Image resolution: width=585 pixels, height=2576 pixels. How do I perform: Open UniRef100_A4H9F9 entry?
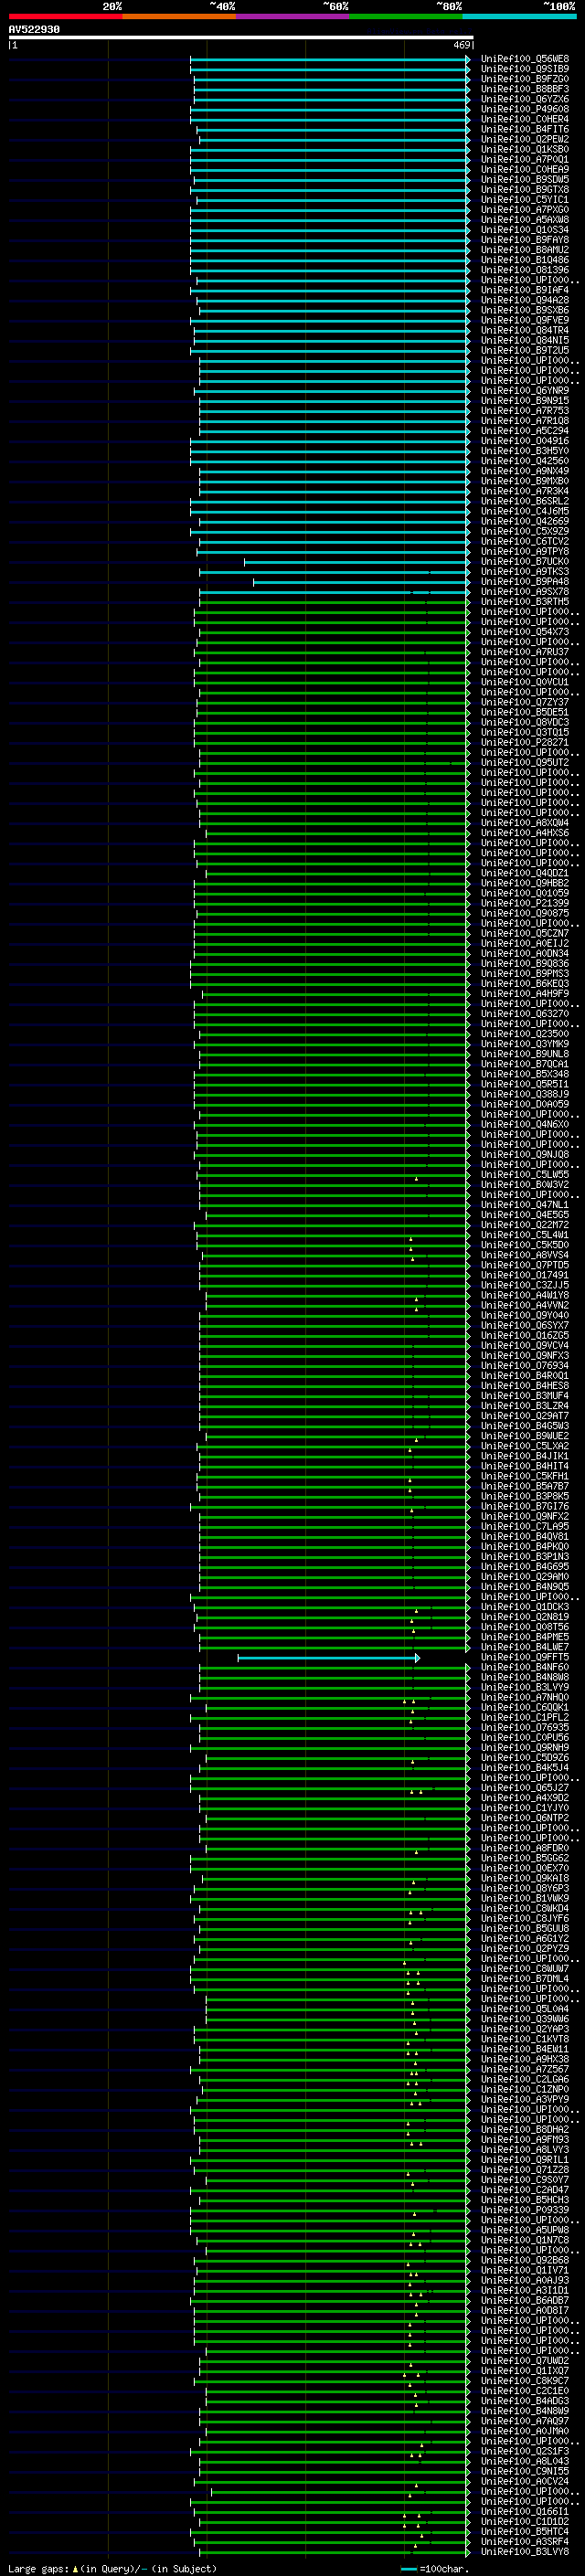(x=525, y=994)
